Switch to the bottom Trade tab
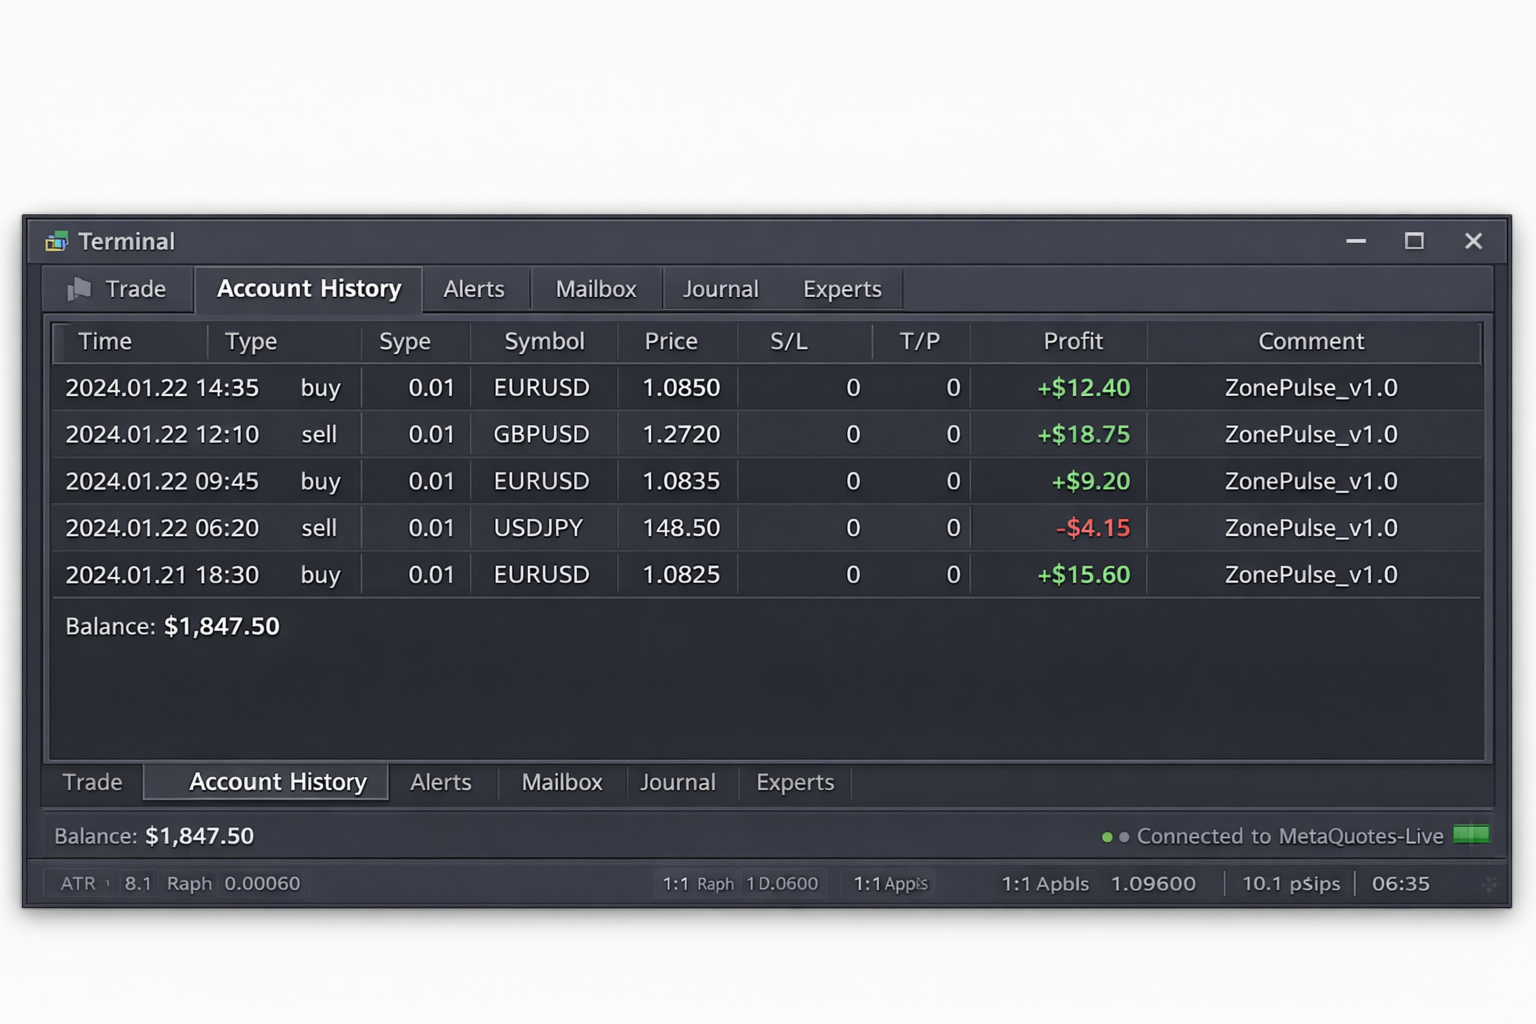1536x1024 pixels. tap(92, 782)
